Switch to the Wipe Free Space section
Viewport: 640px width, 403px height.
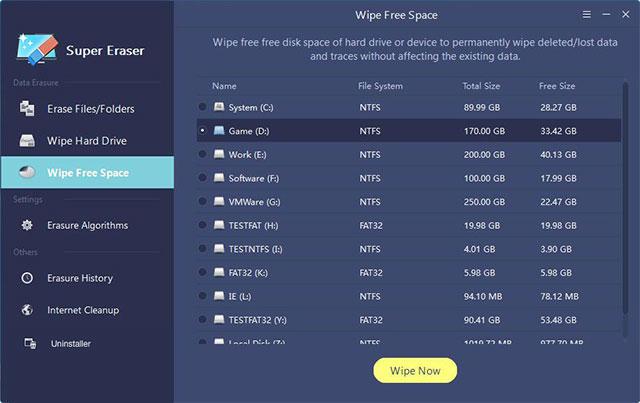click(x=87, y=173)
